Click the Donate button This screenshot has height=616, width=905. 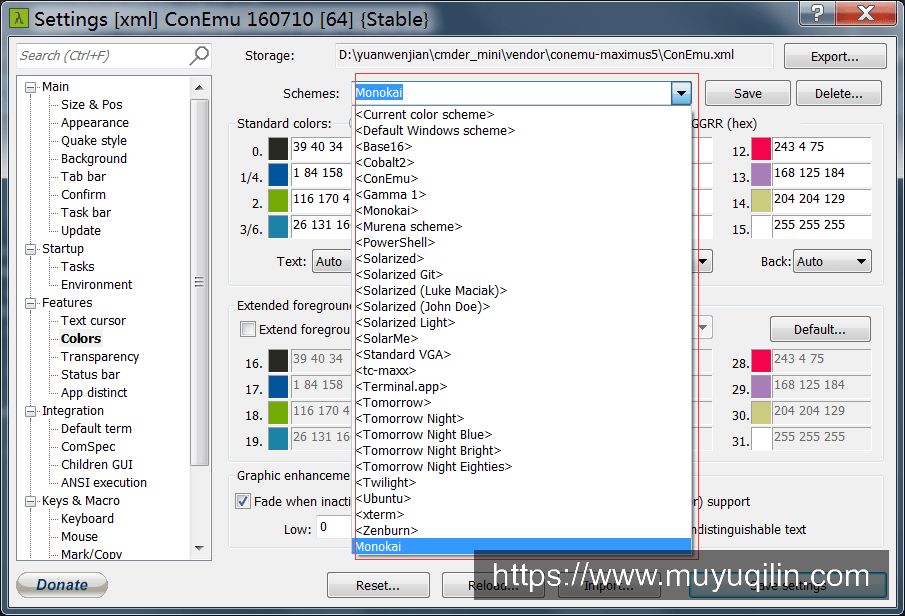click(62, 584)
